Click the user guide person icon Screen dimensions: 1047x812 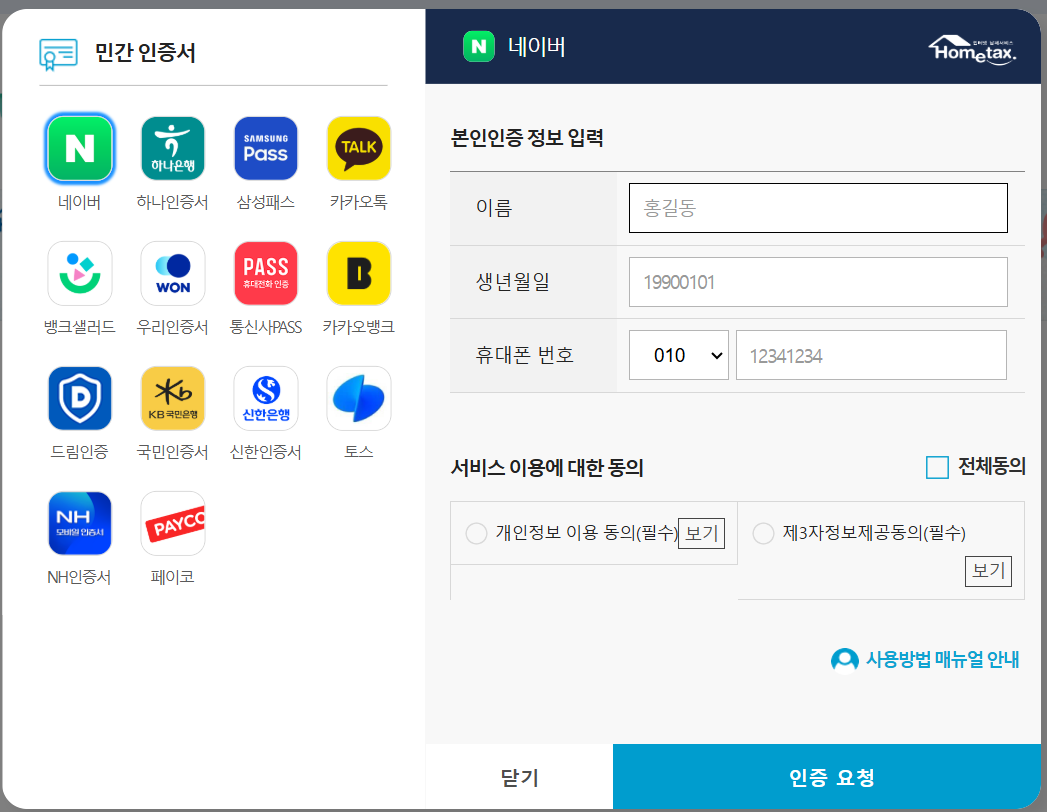pyautogui.click(x=845, y=660)
